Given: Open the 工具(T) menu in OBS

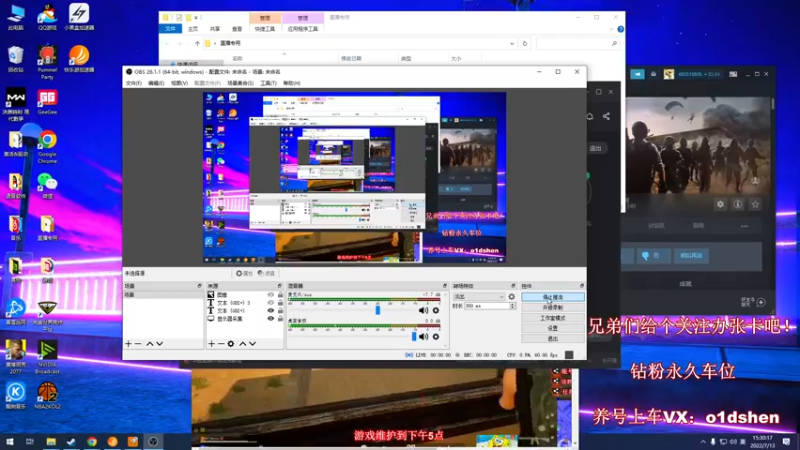Looking at the screenshot, I should [x=268, y=83].
